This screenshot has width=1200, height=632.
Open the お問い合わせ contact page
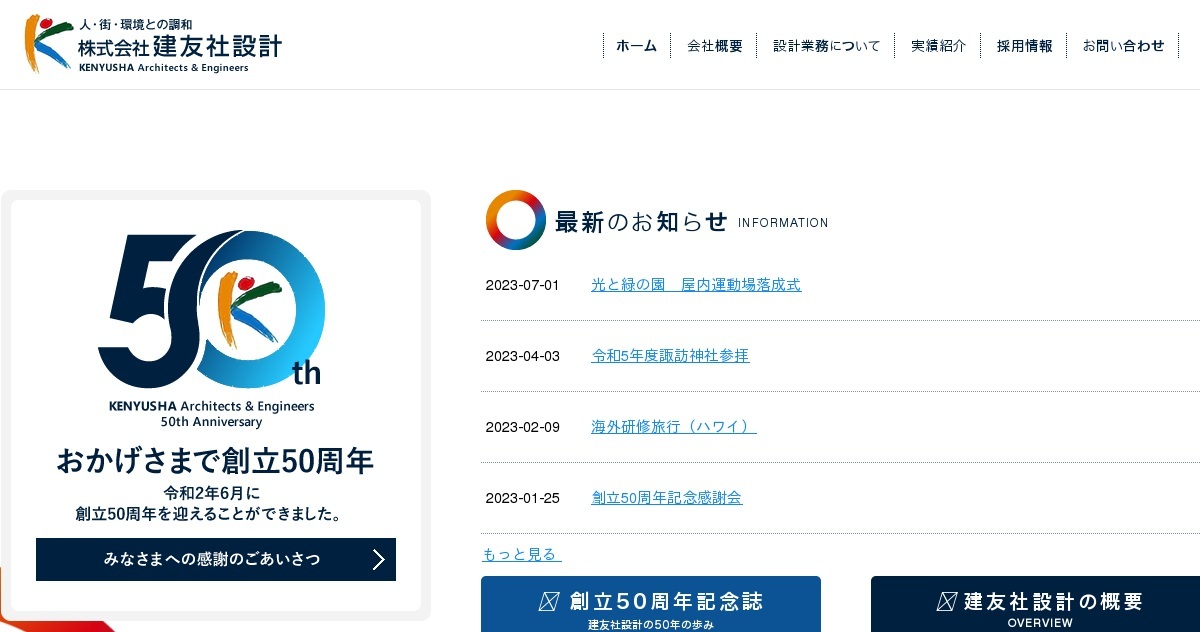[1124, 46]
